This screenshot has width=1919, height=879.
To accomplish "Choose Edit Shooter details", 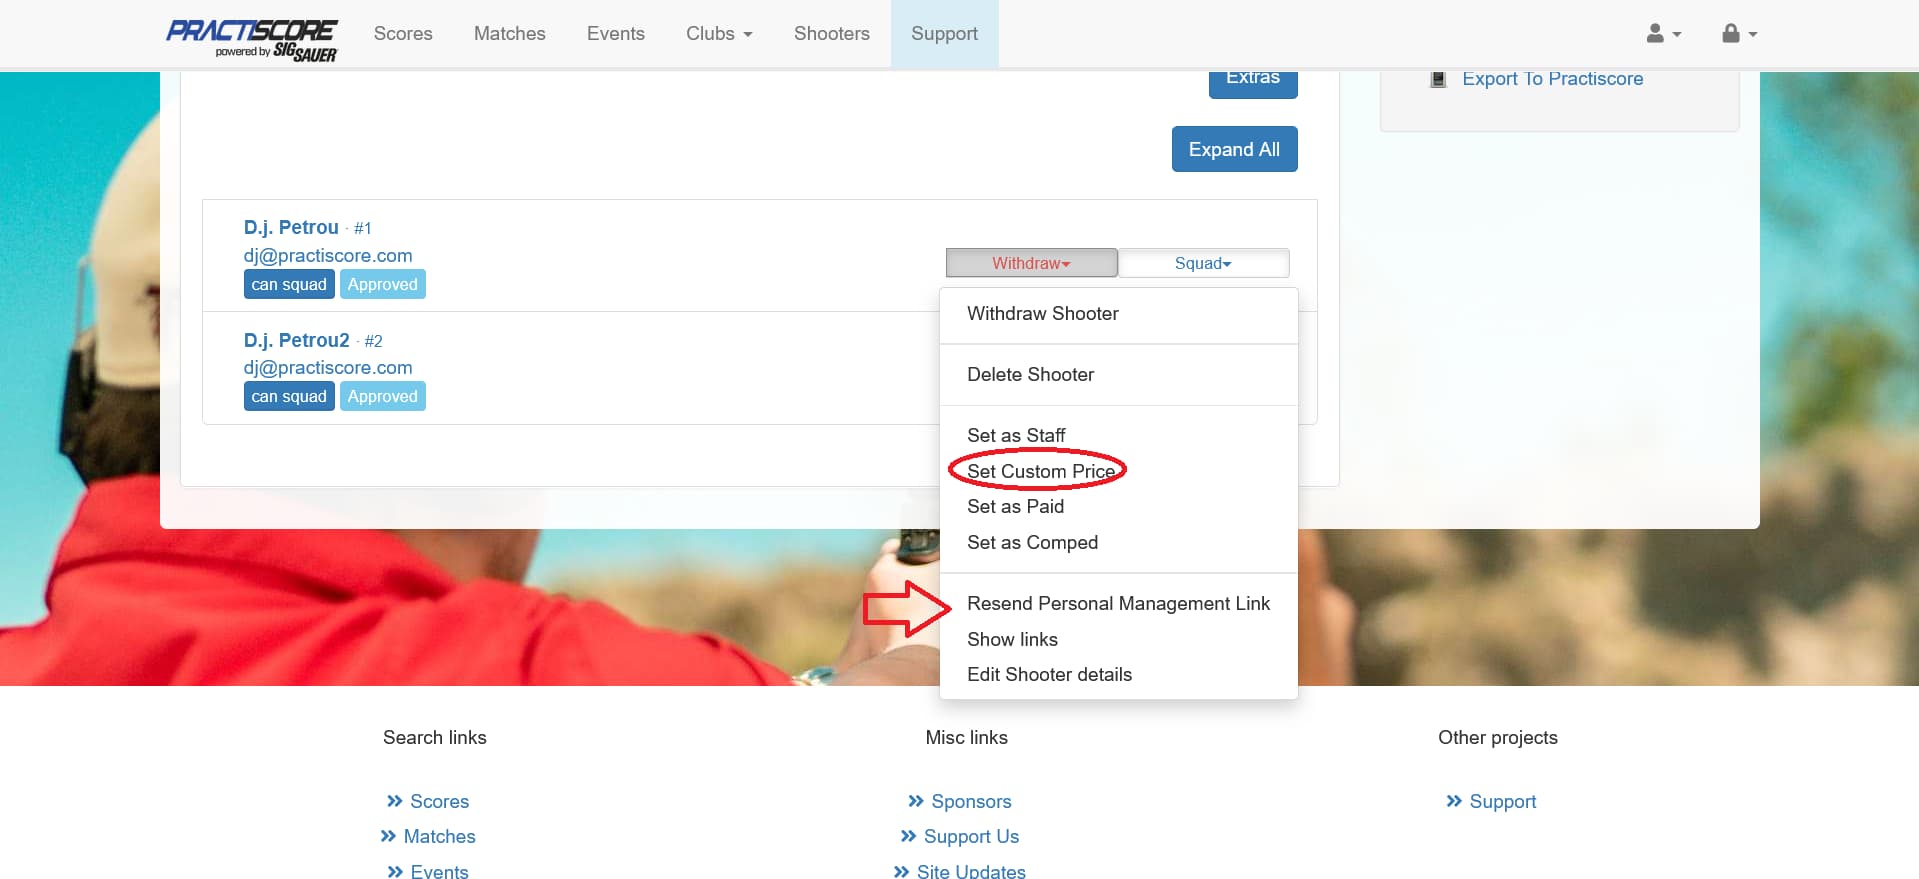I will (x=1119, y=675).
